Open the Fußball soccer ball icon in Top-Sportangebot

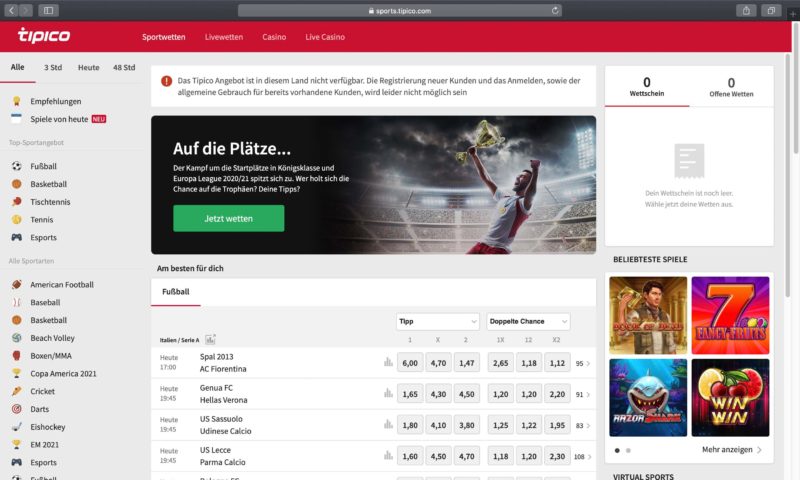[17, 166]
